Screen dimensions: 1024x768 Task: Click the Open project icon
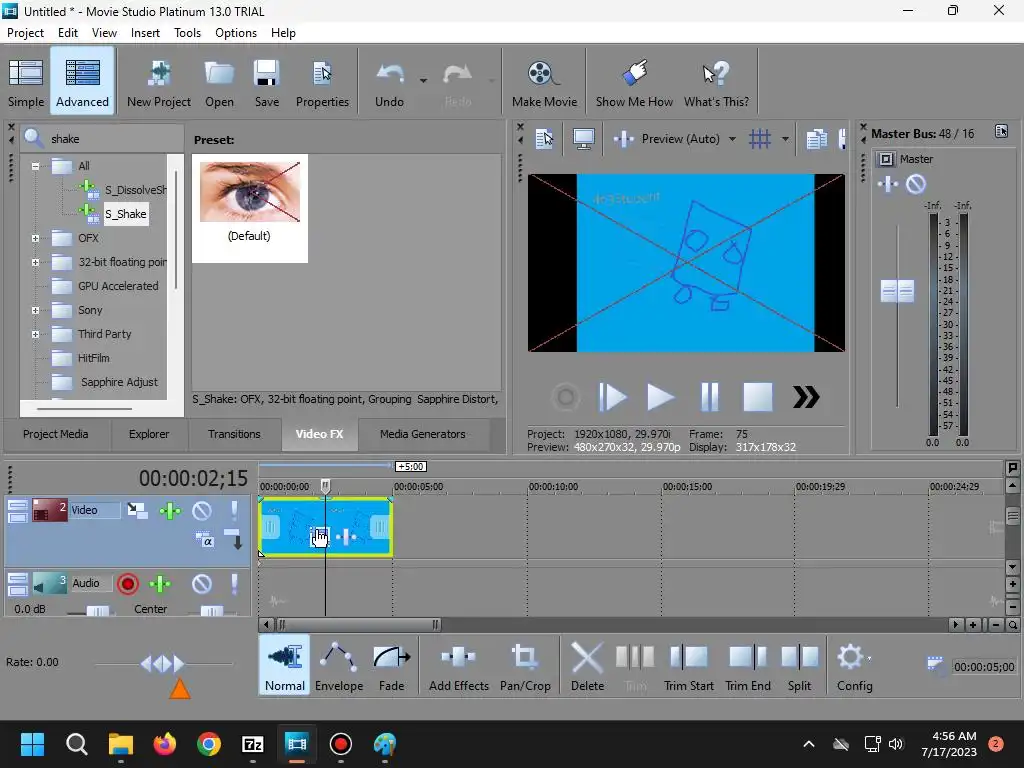(219, 82)
